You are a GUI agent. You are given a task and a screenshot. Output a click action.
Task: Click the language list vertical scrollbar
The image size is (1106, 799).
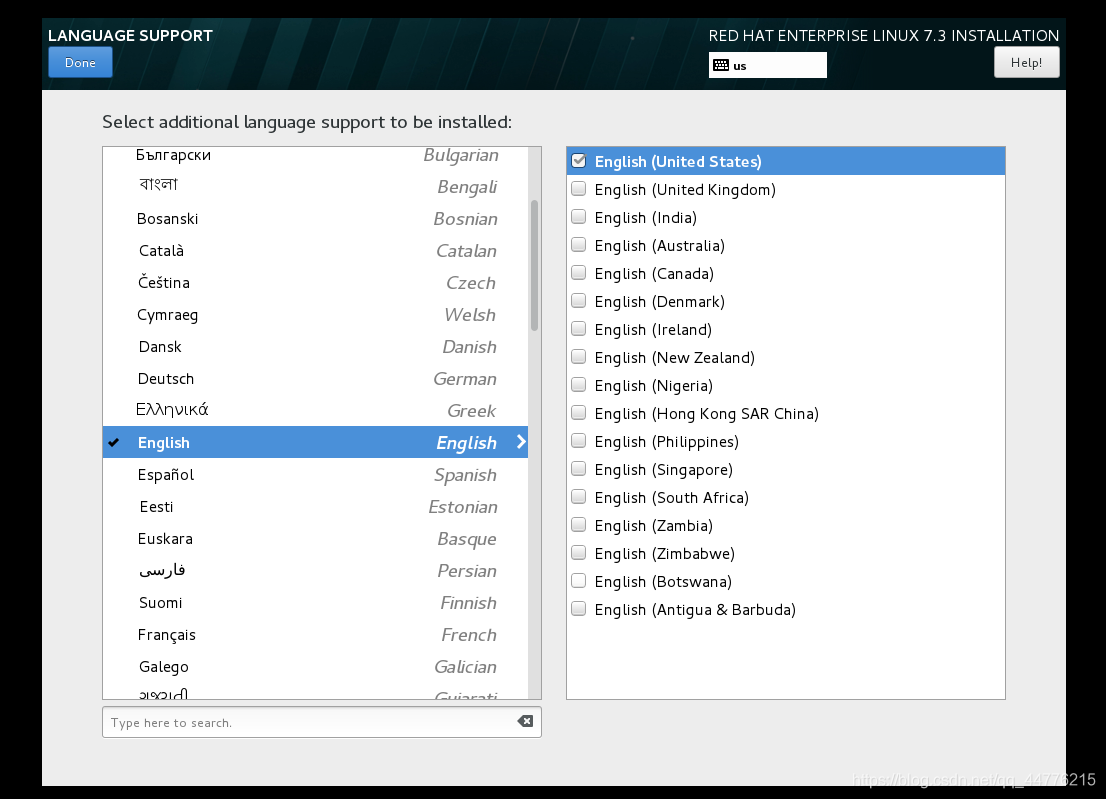click(x=535, y=266)
